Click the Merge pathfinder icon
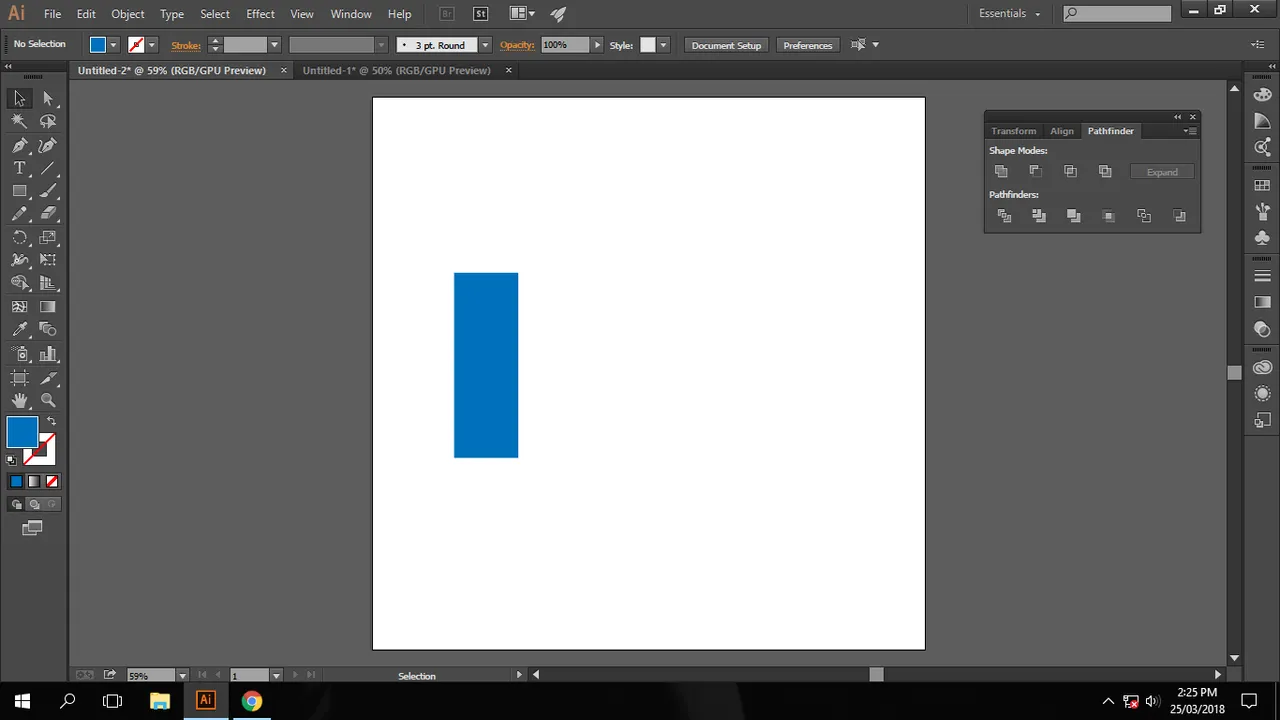1280x720 pixels. click(1074, 216)
